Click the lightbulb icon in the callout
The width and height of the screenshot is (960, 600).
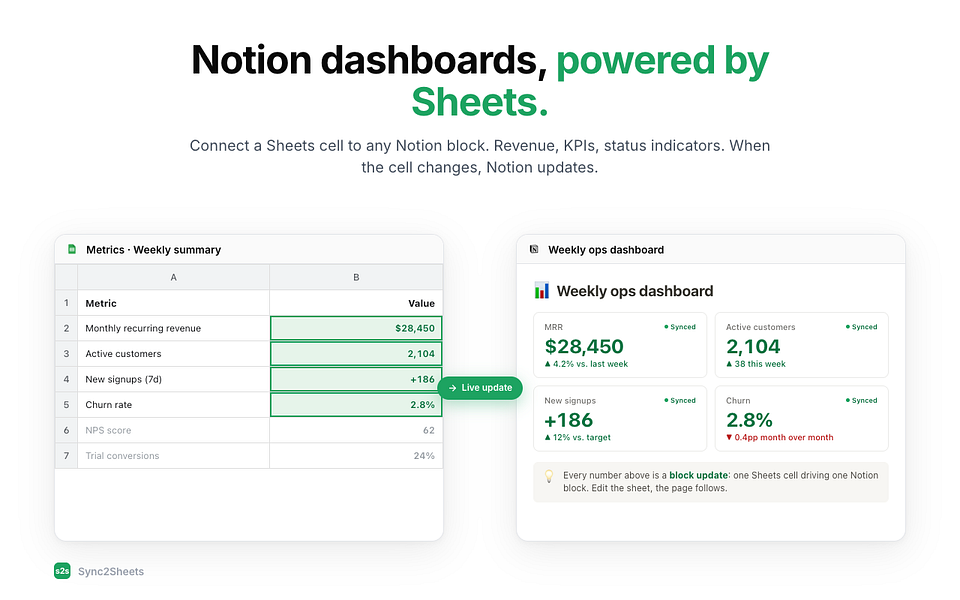pyautogui.click(x=549, y=476)
